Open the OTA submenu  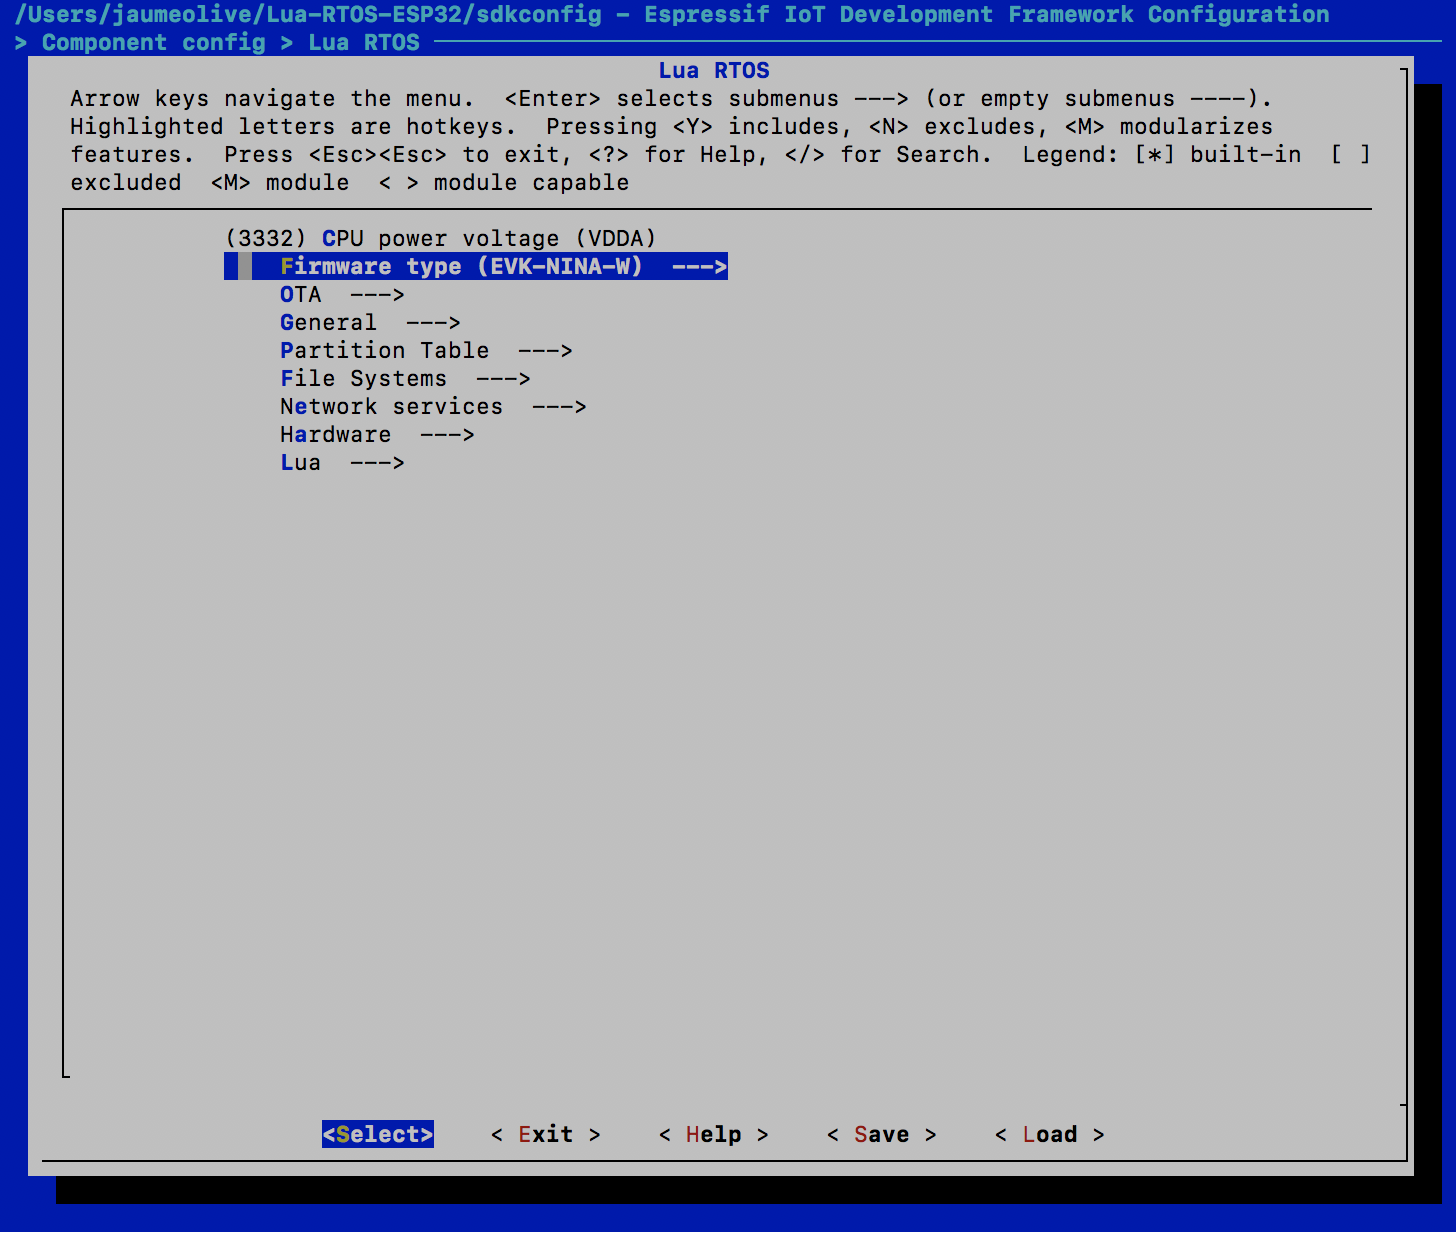(x=342, y=294)
